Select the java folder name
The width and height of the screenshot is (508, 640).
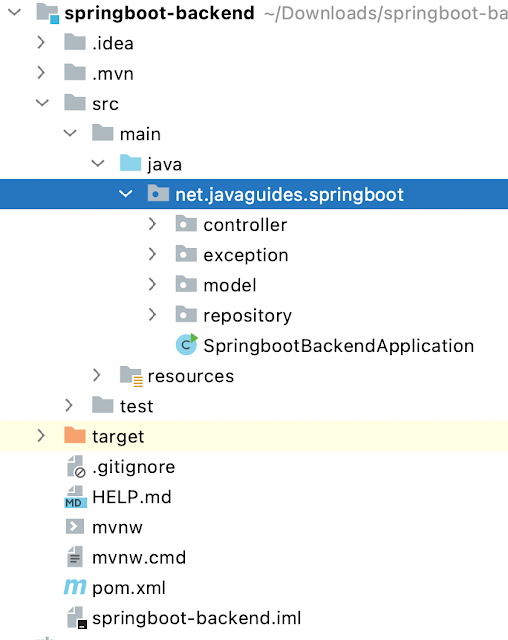pos(165,165)
